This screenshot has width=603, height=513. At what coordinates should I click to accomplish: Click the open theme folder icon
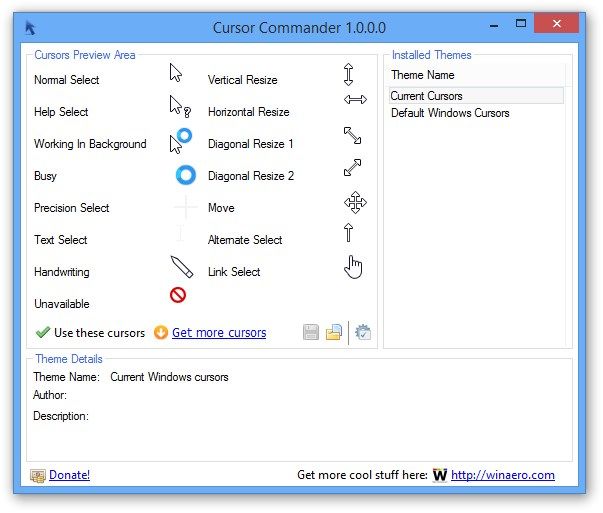coord(334,332)
